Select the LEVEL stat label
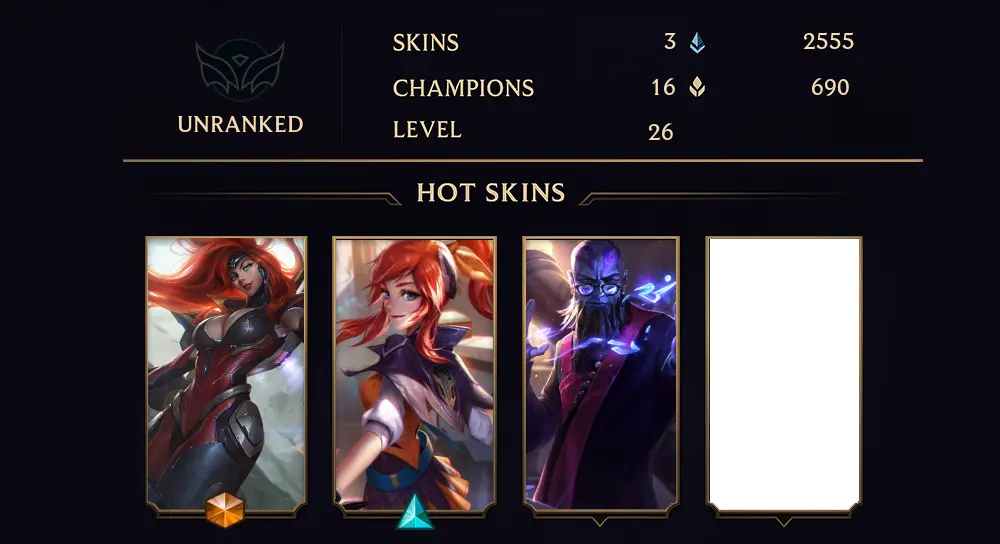The image size is (1000, 544). pos(427,130)
